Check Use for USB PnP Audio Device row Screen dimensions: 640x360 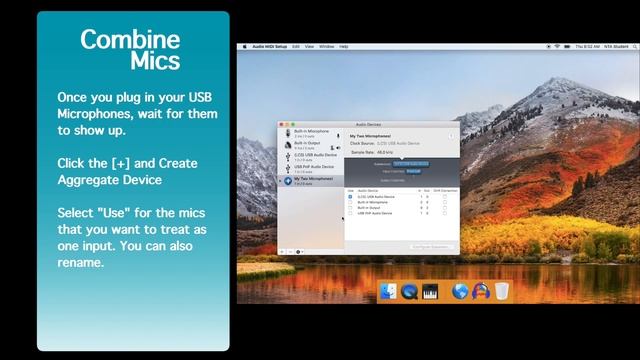click(x=350, y=213)
